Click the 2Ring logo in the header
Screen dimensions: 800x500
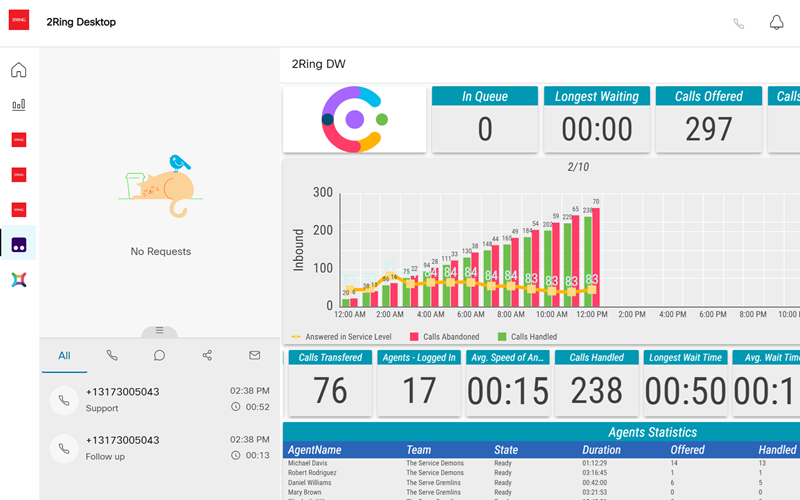click(x=19, y=20)
